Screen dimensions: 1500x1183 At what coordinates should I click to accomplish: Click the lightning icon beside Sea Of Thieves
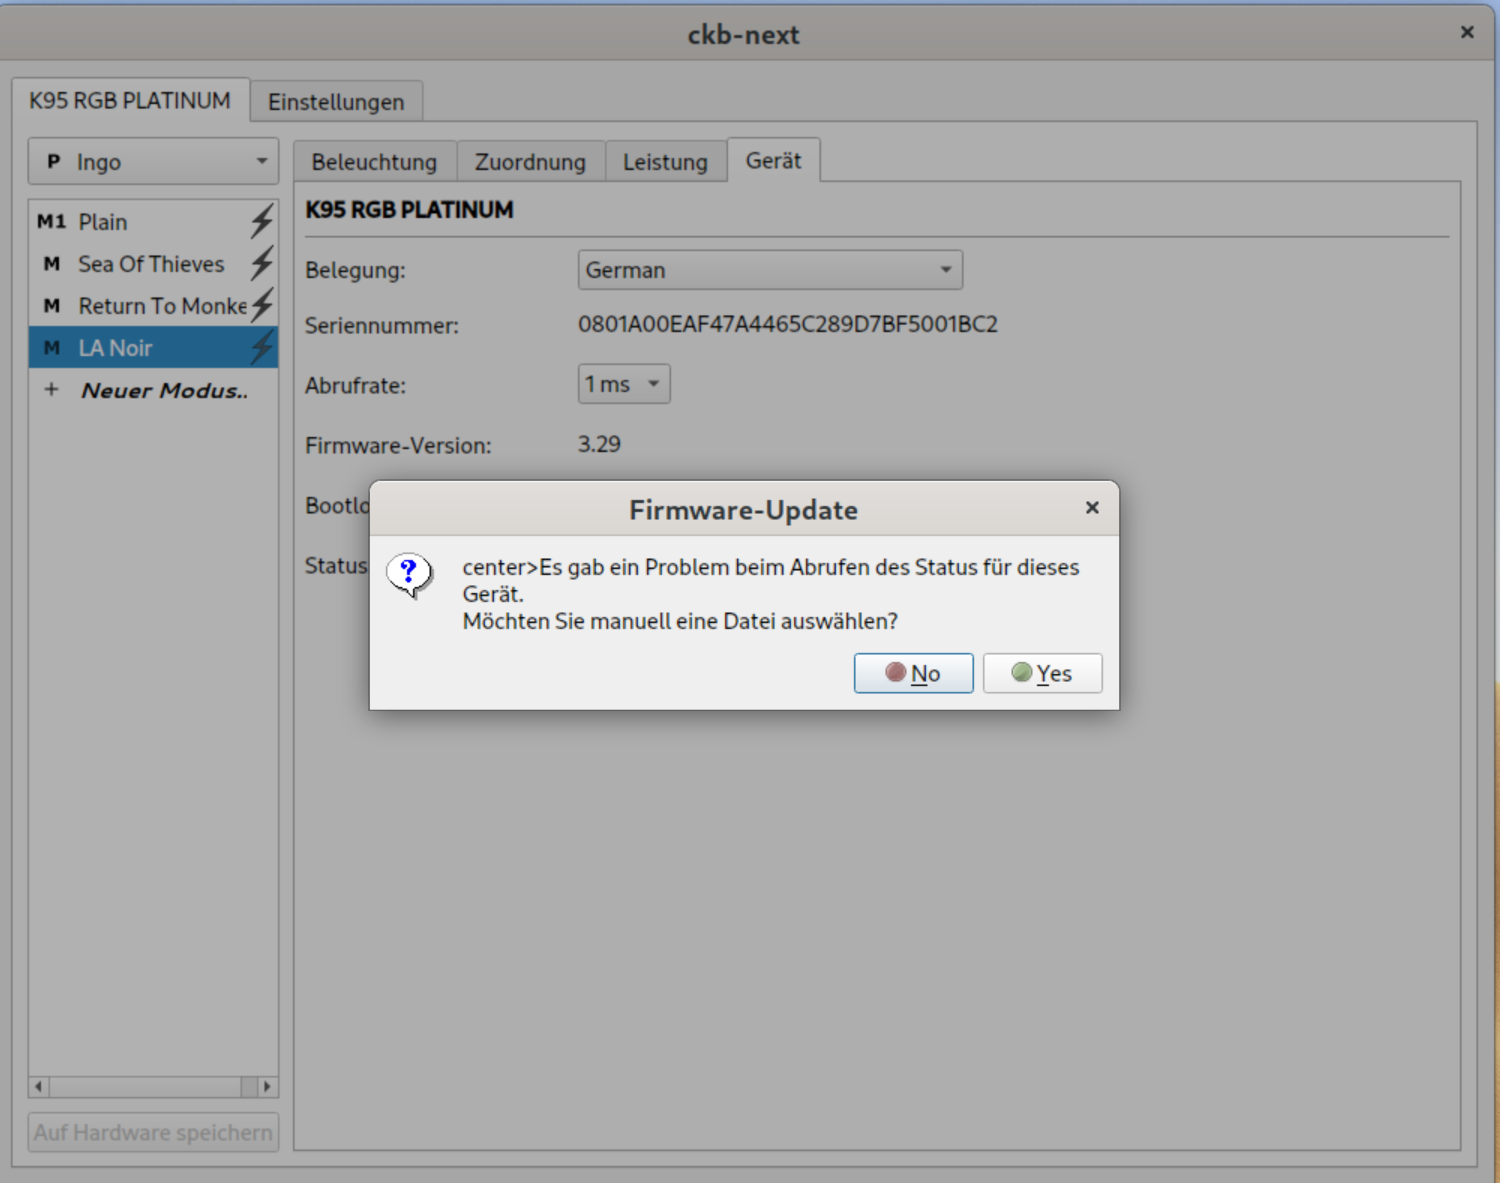pos(260,263)
